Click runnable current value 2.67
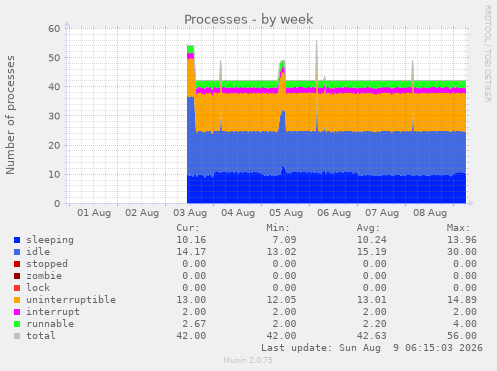The width and height of the screenshot is (497, 371). point(194,324)
